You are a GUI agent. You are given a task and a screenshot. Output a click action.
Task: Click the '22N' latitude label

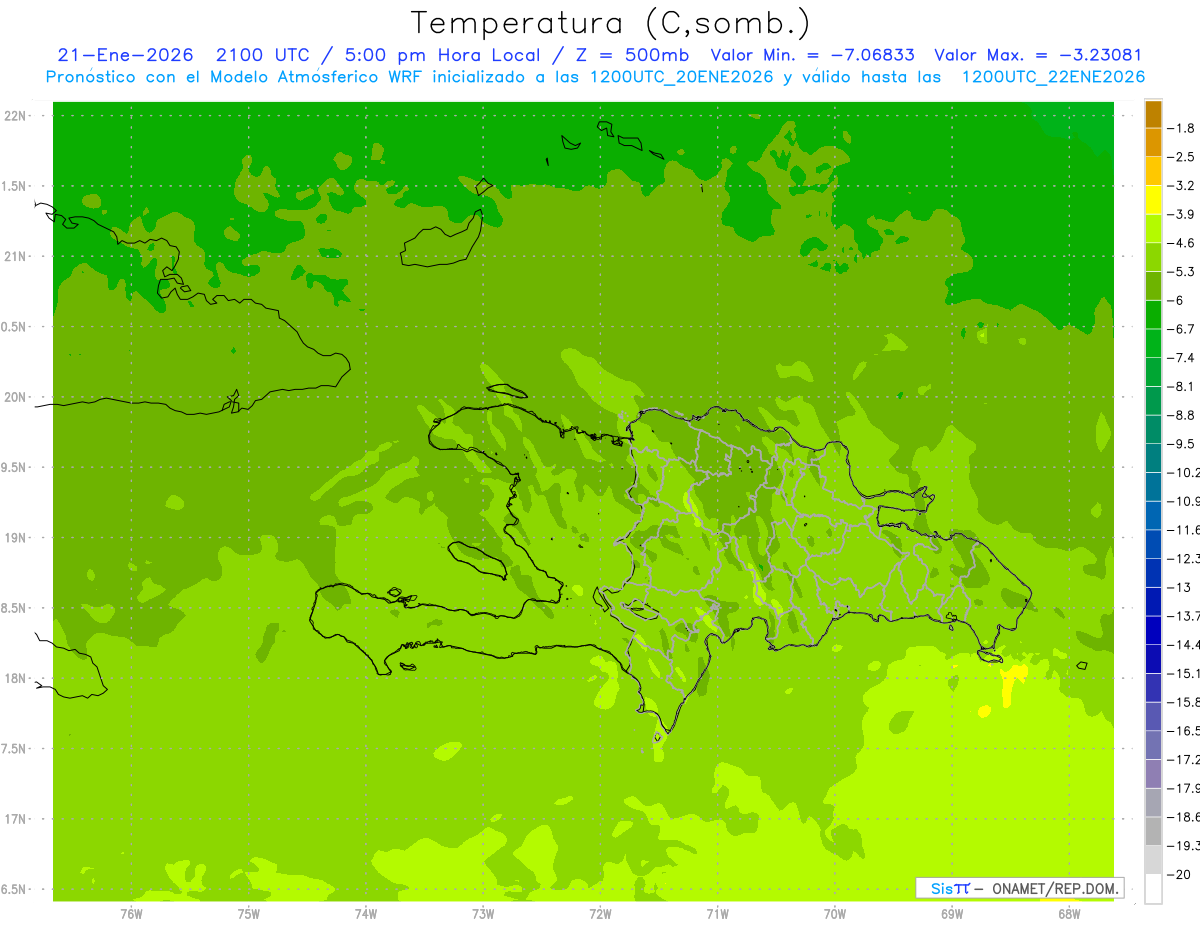[x=14, y=116]
